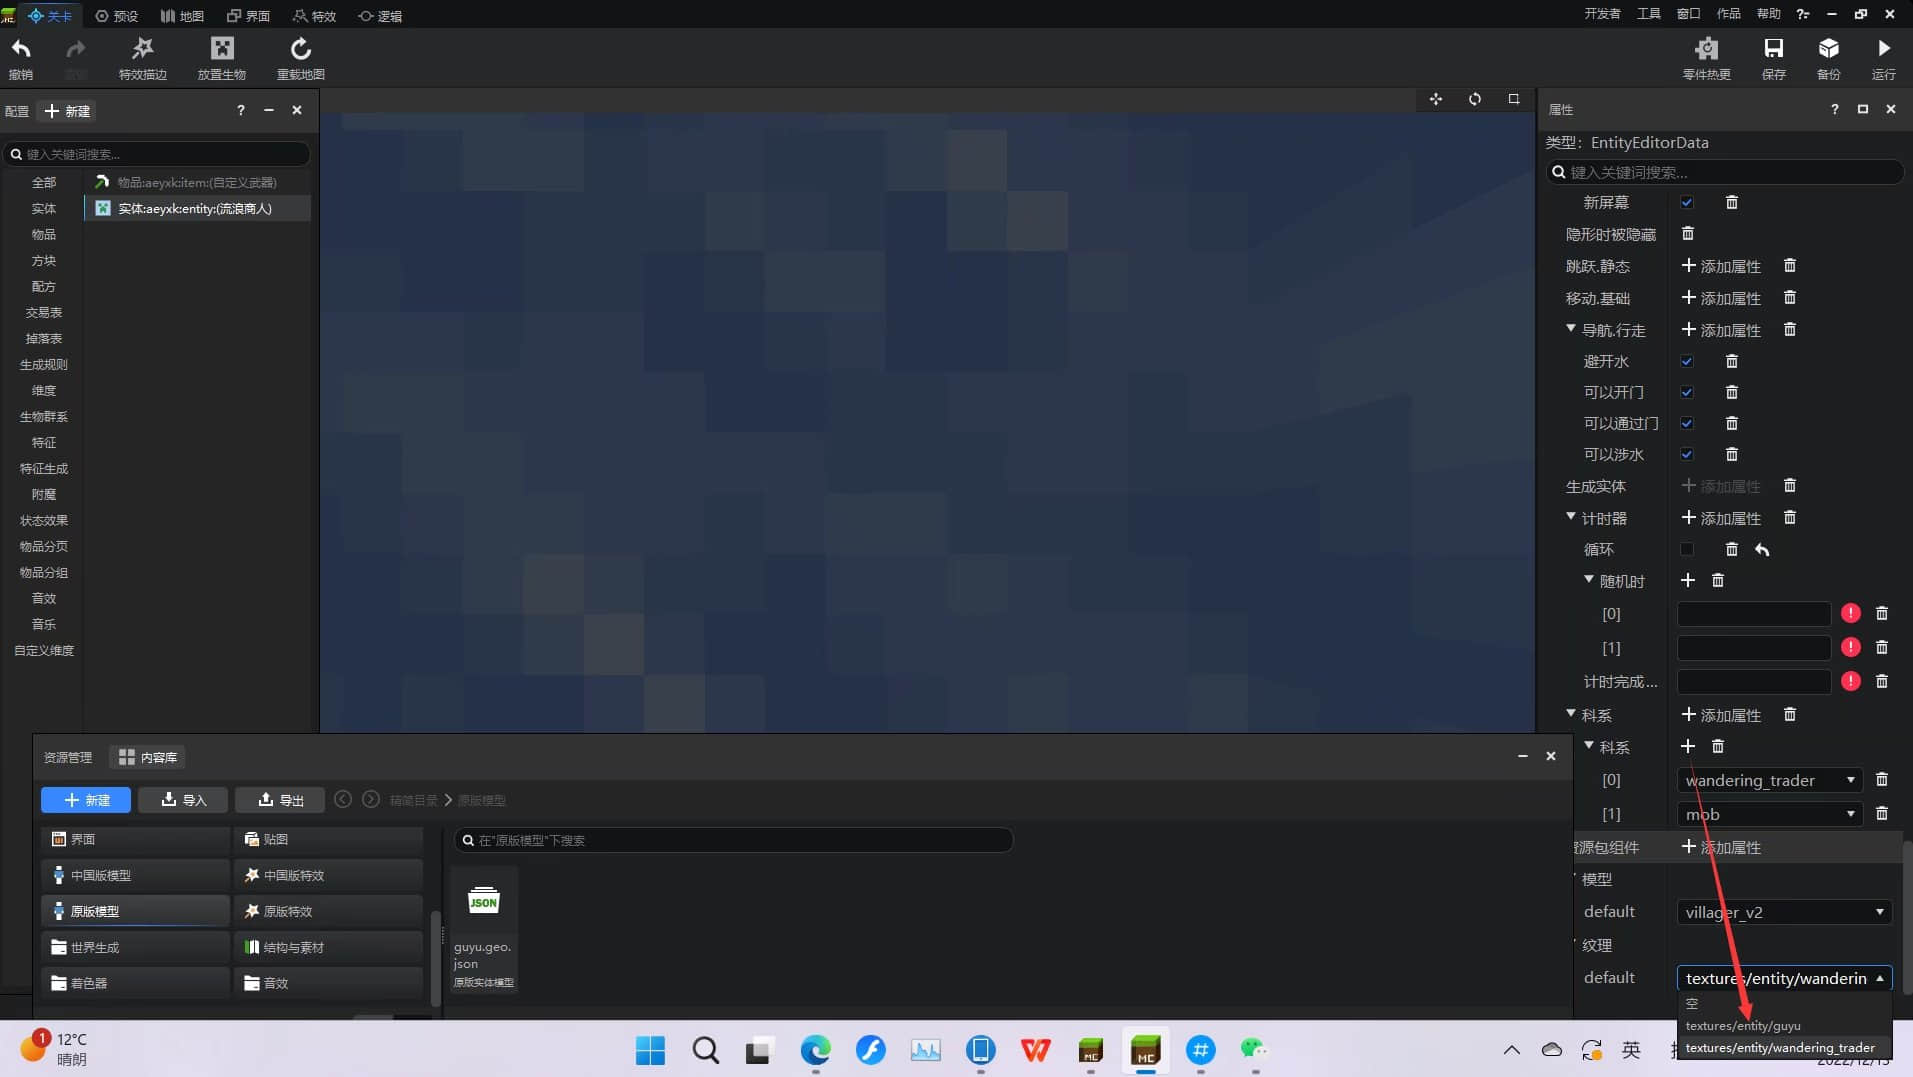1913x1077 pixels.
Task: Collapse the 随机时 list
Action: point(1589,579)
